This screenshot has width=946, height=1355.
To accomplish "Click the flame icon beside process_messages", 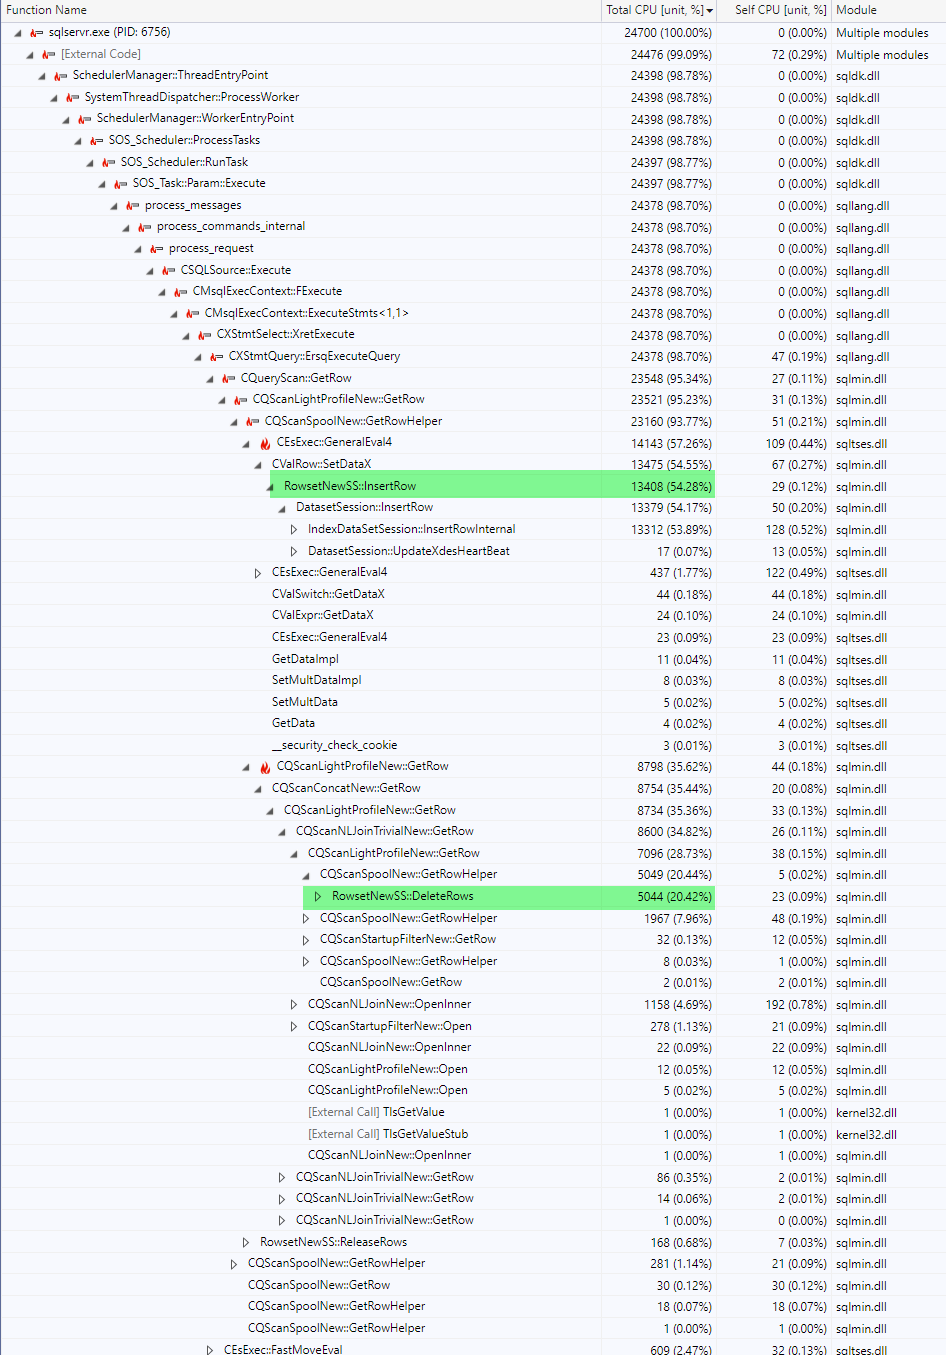I will [x=133, y=206].
